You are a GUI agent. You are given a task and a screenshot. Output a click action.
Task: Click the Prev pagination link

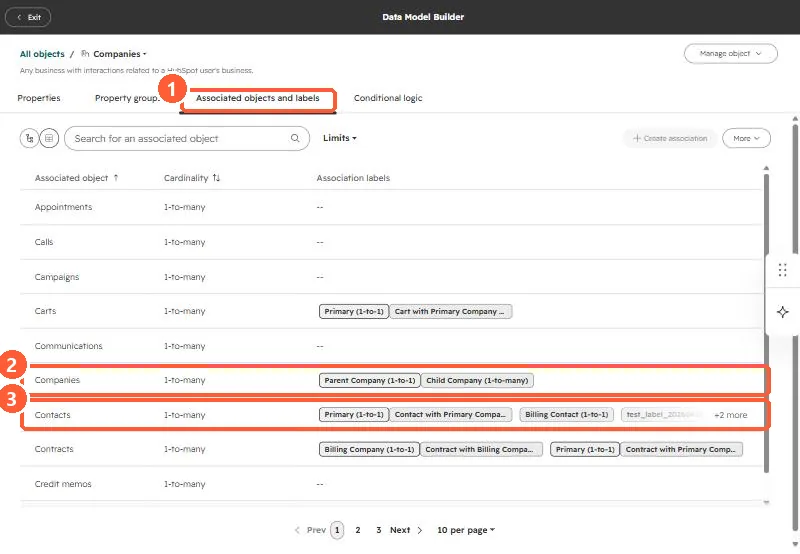click(310, 531)
